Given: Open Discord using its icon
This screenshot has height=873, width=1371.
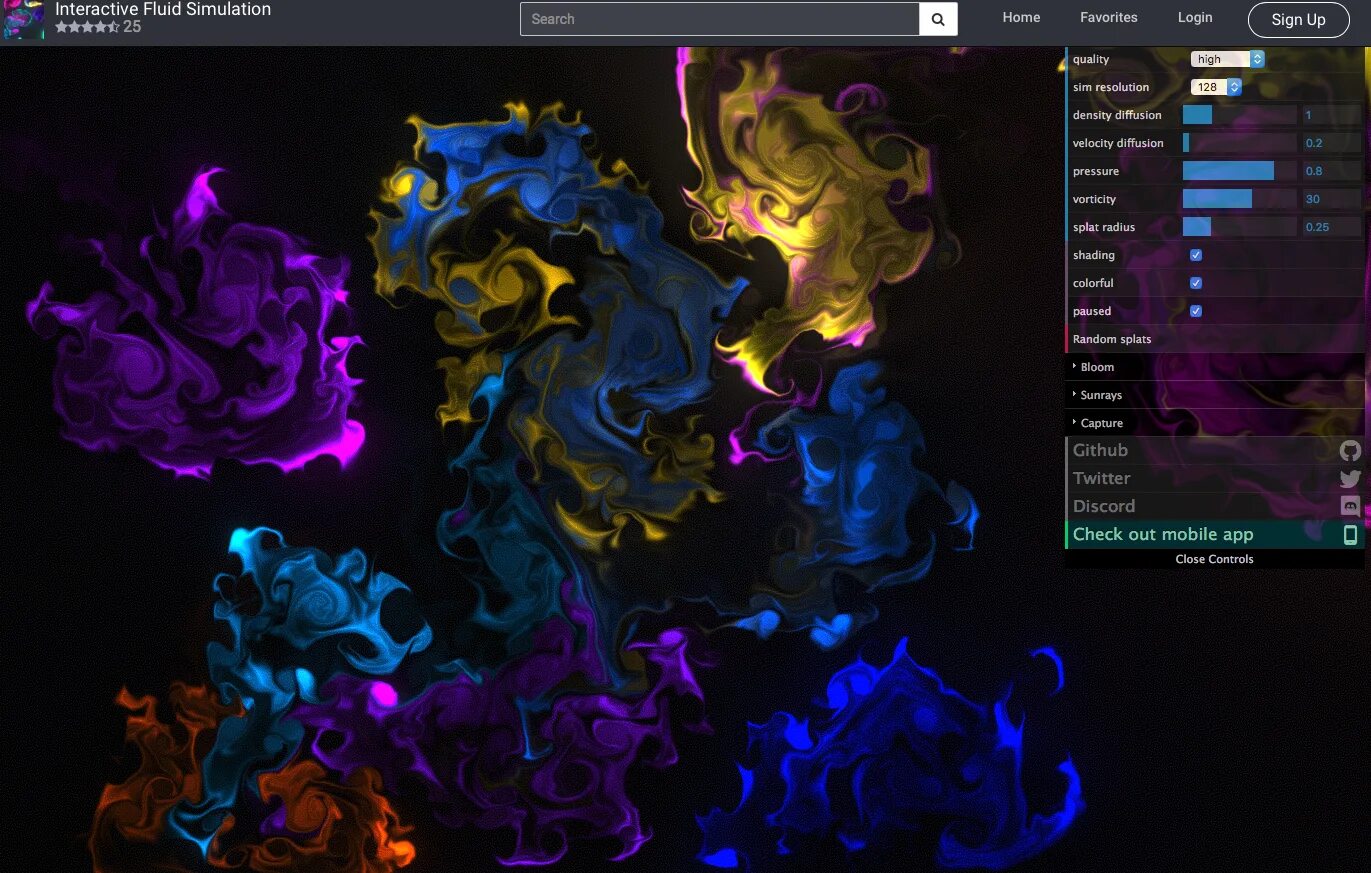Looking at the screenshot, I should [1350, 506].
